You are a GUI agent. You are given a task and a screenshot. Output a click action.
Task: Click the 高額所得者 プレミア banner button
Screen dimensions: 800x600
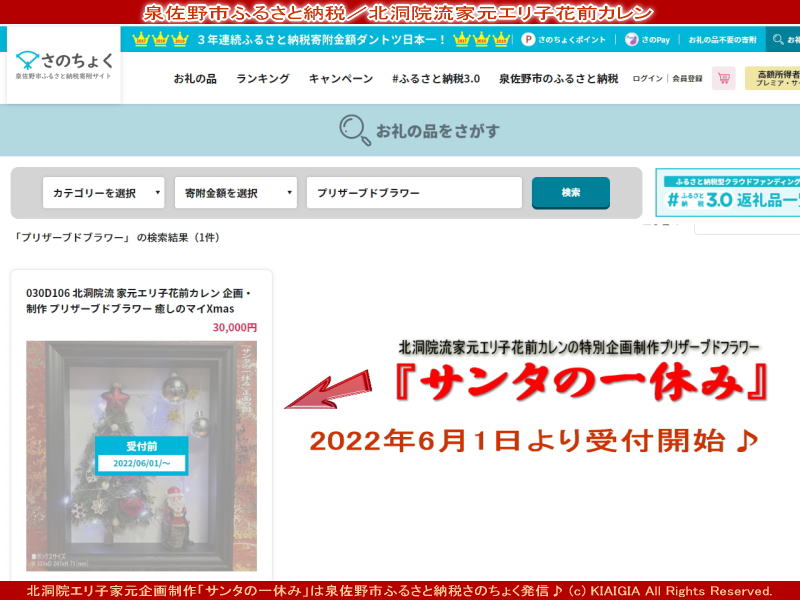(x=772, y=79)
